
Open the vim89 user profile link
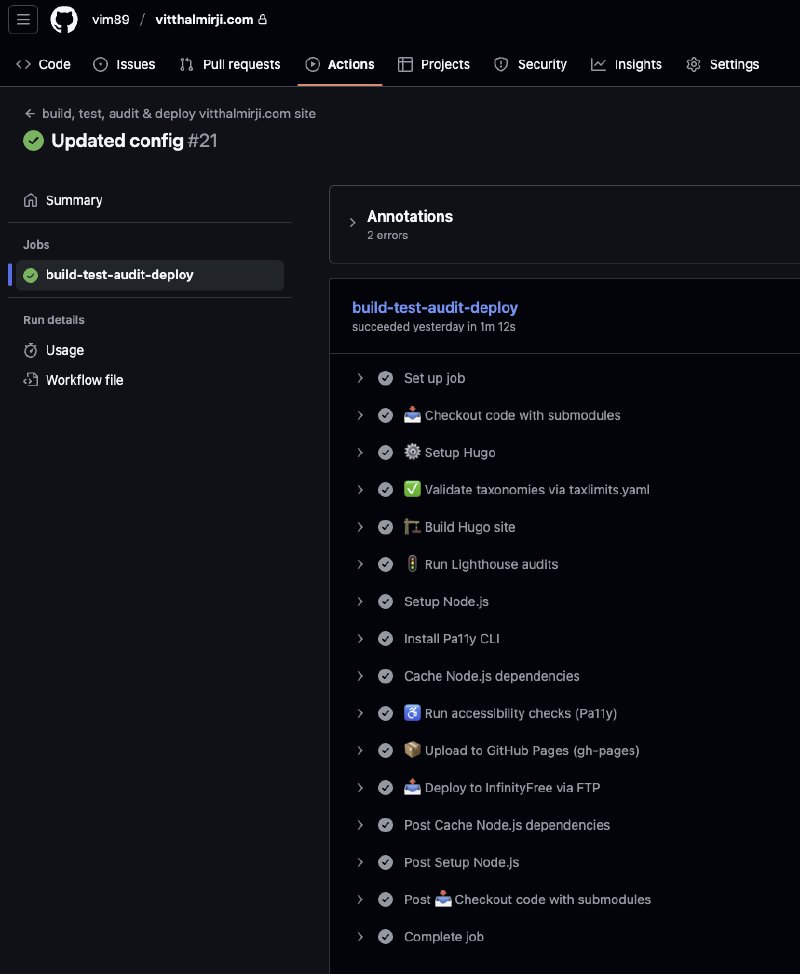tap(111, 19)
